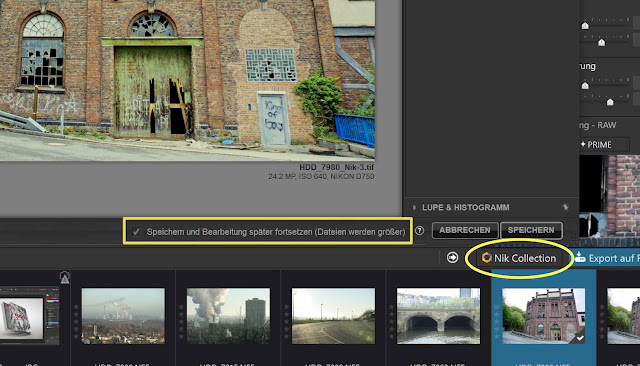Click the slider handle directly above the 'rung' heading

pos(602,42)
